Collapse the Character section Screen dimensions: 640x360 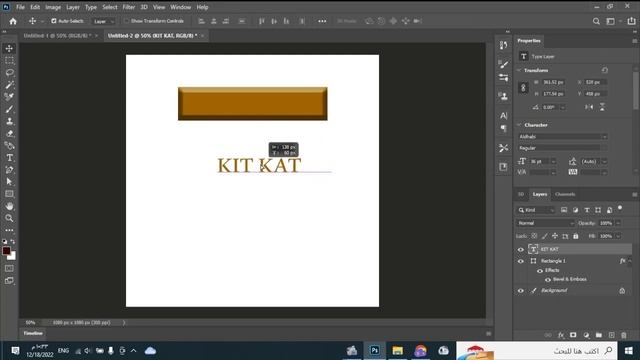coord(519,125)
